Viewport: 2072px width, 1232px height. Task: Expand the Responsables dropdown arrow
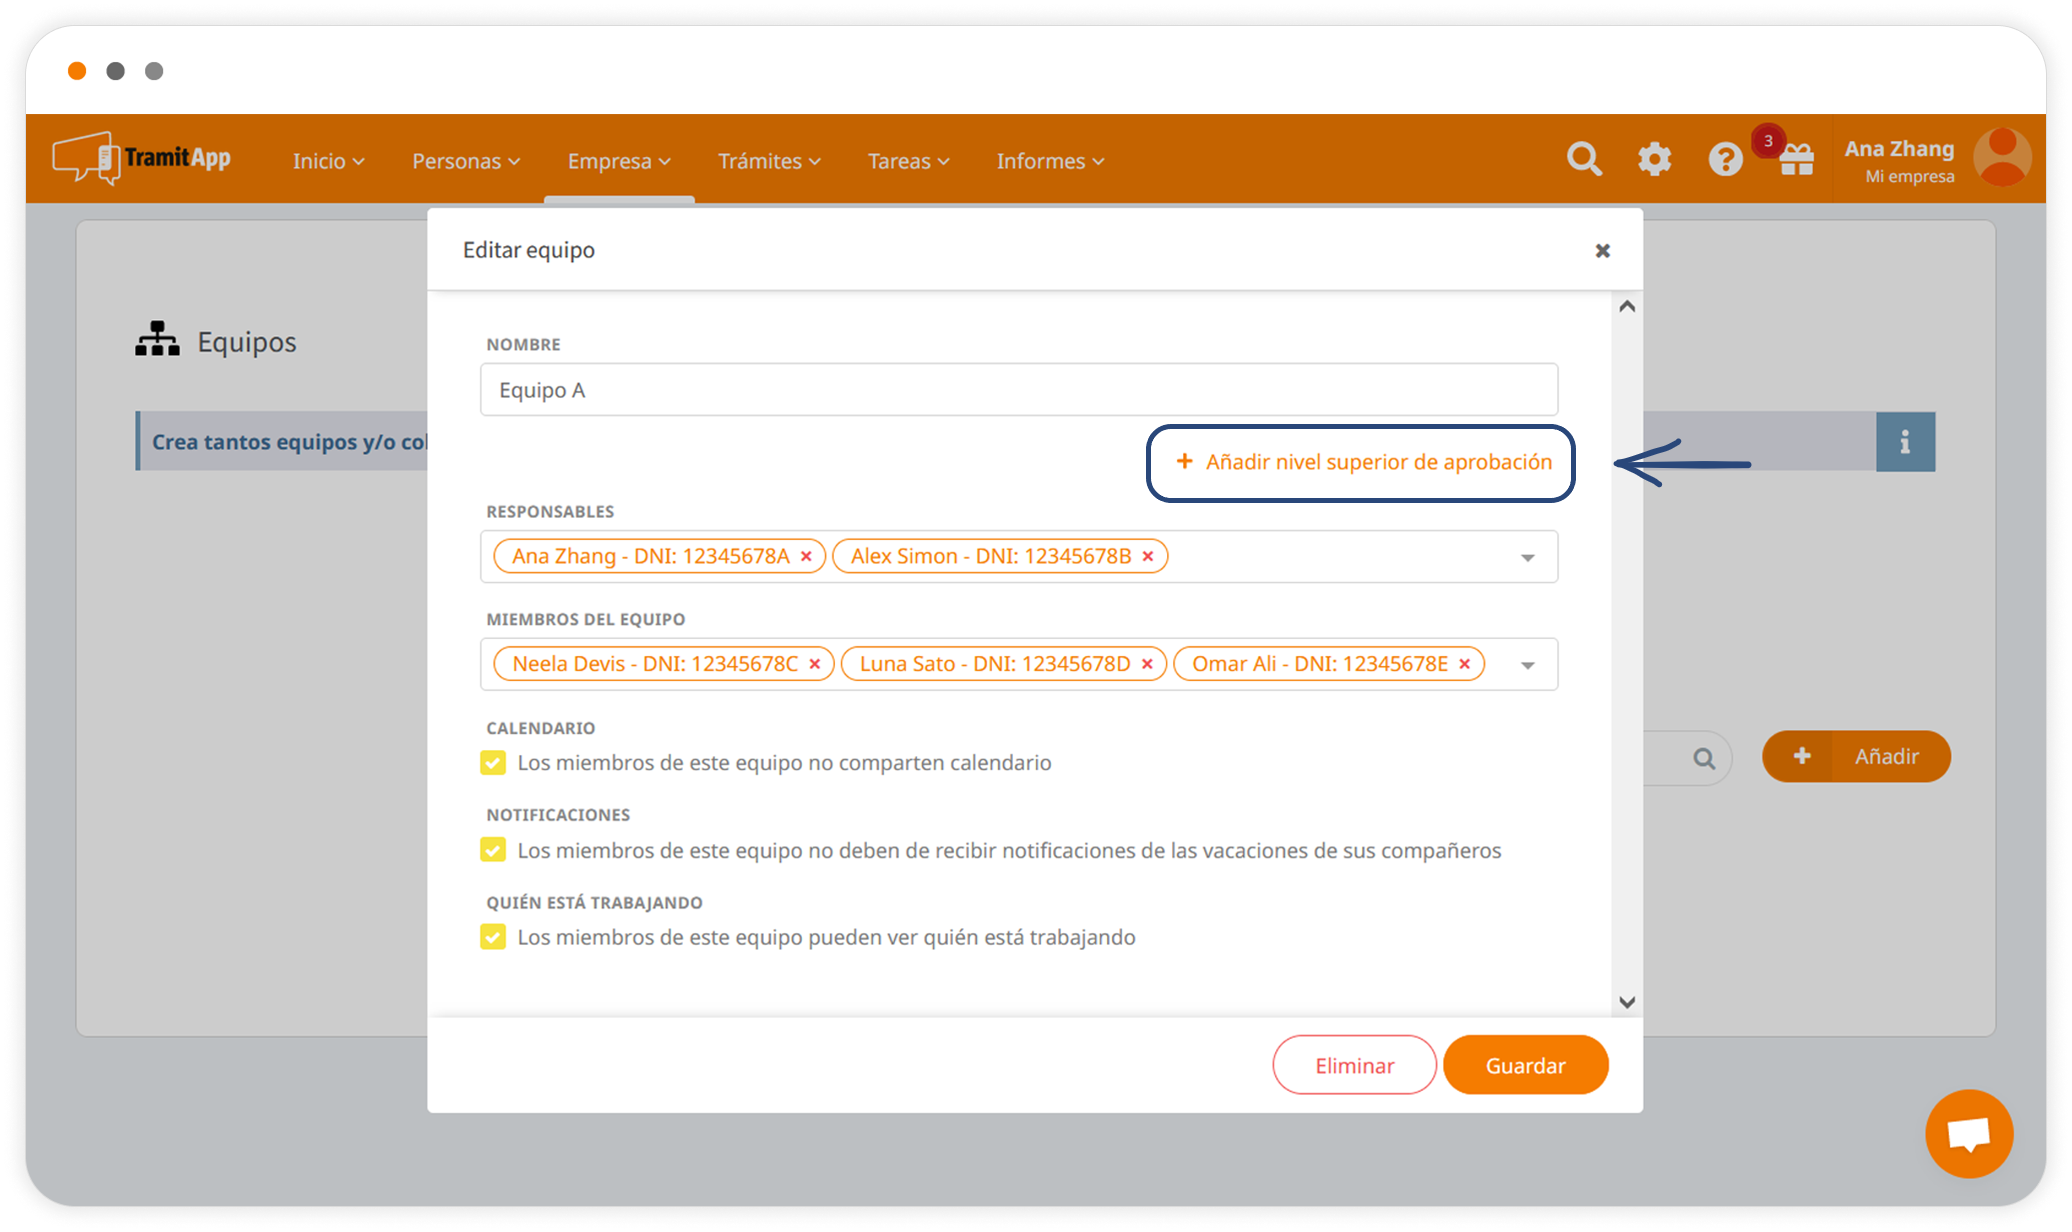click(x=1527, y=558)
